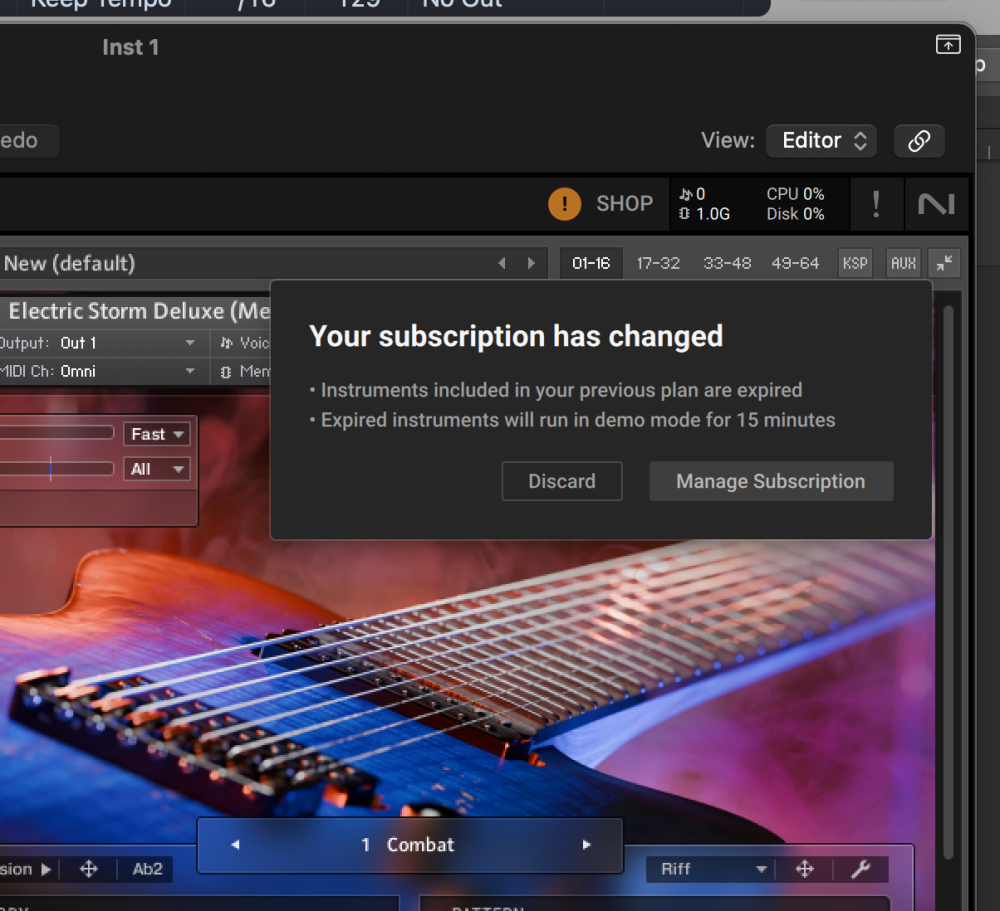Click next pattern arrow right of Combat
The height and width of the screenshot is (911, 1000).
coord(587,845)
